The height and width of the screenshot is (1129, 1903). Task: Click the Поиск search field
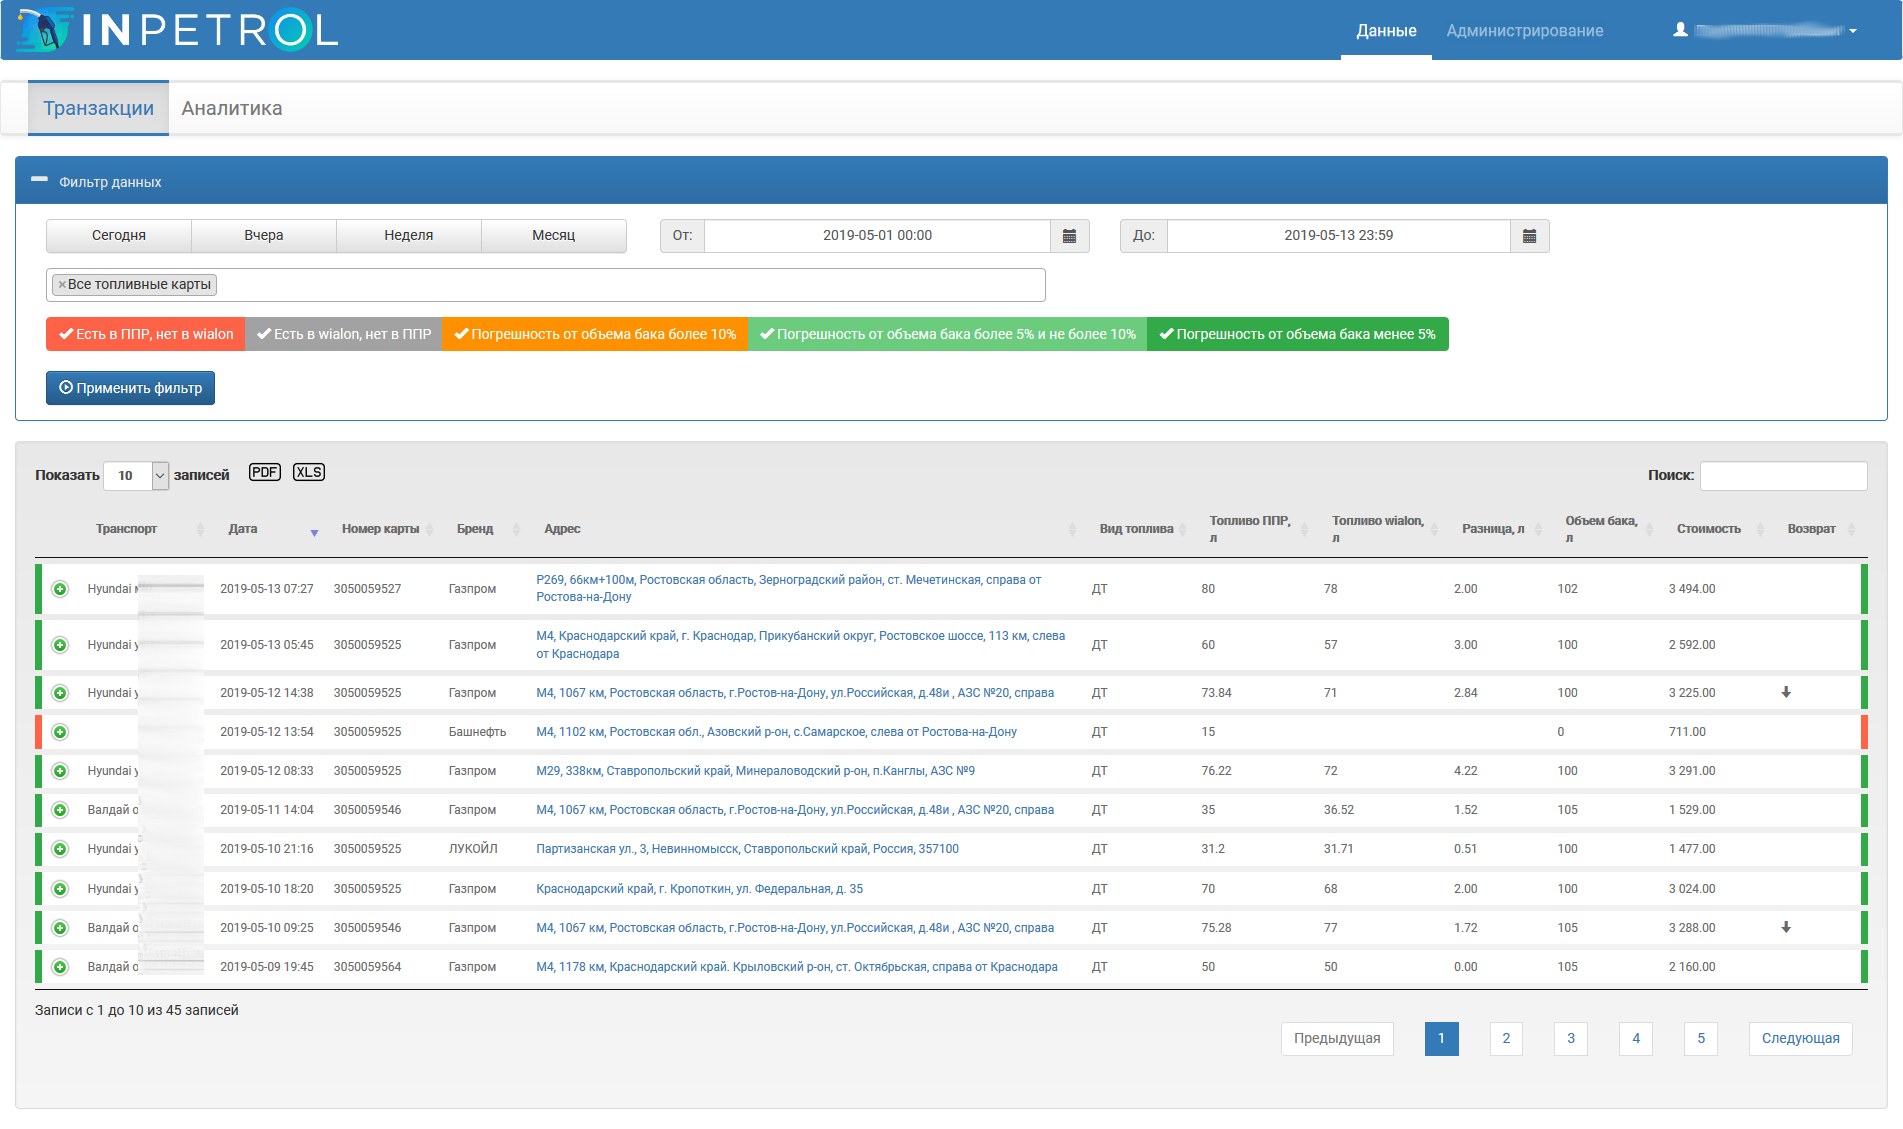(1783, 476)
